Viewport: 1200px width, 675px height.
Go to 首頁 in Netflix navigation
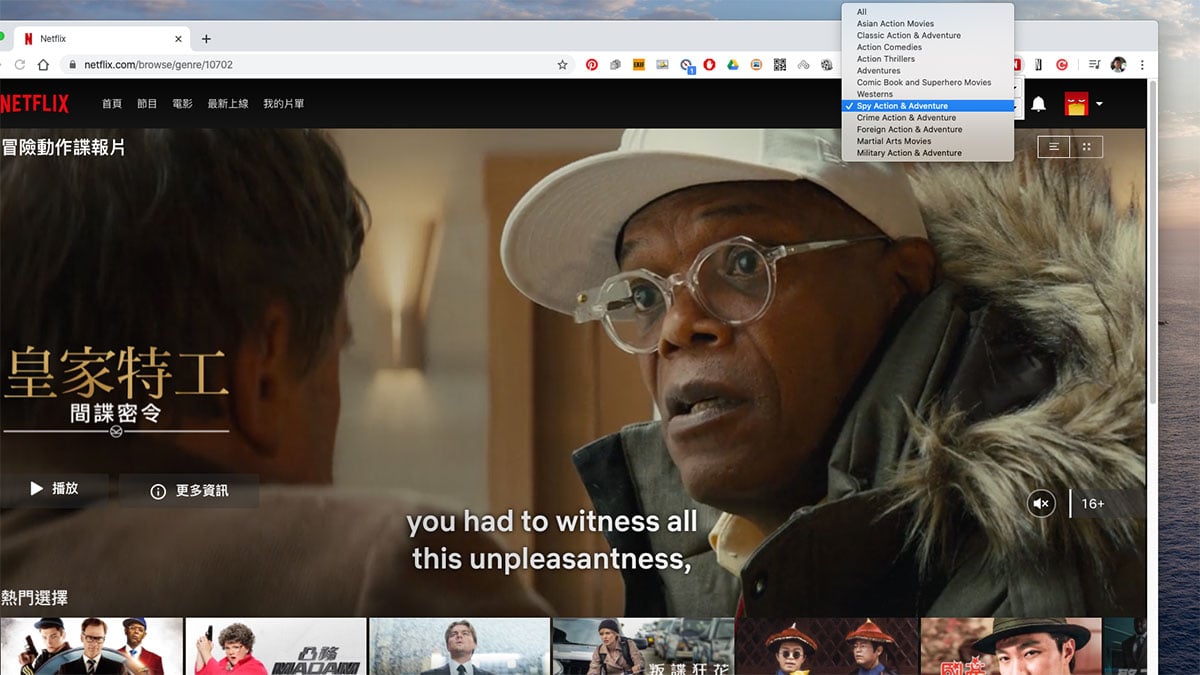point(111,104)
